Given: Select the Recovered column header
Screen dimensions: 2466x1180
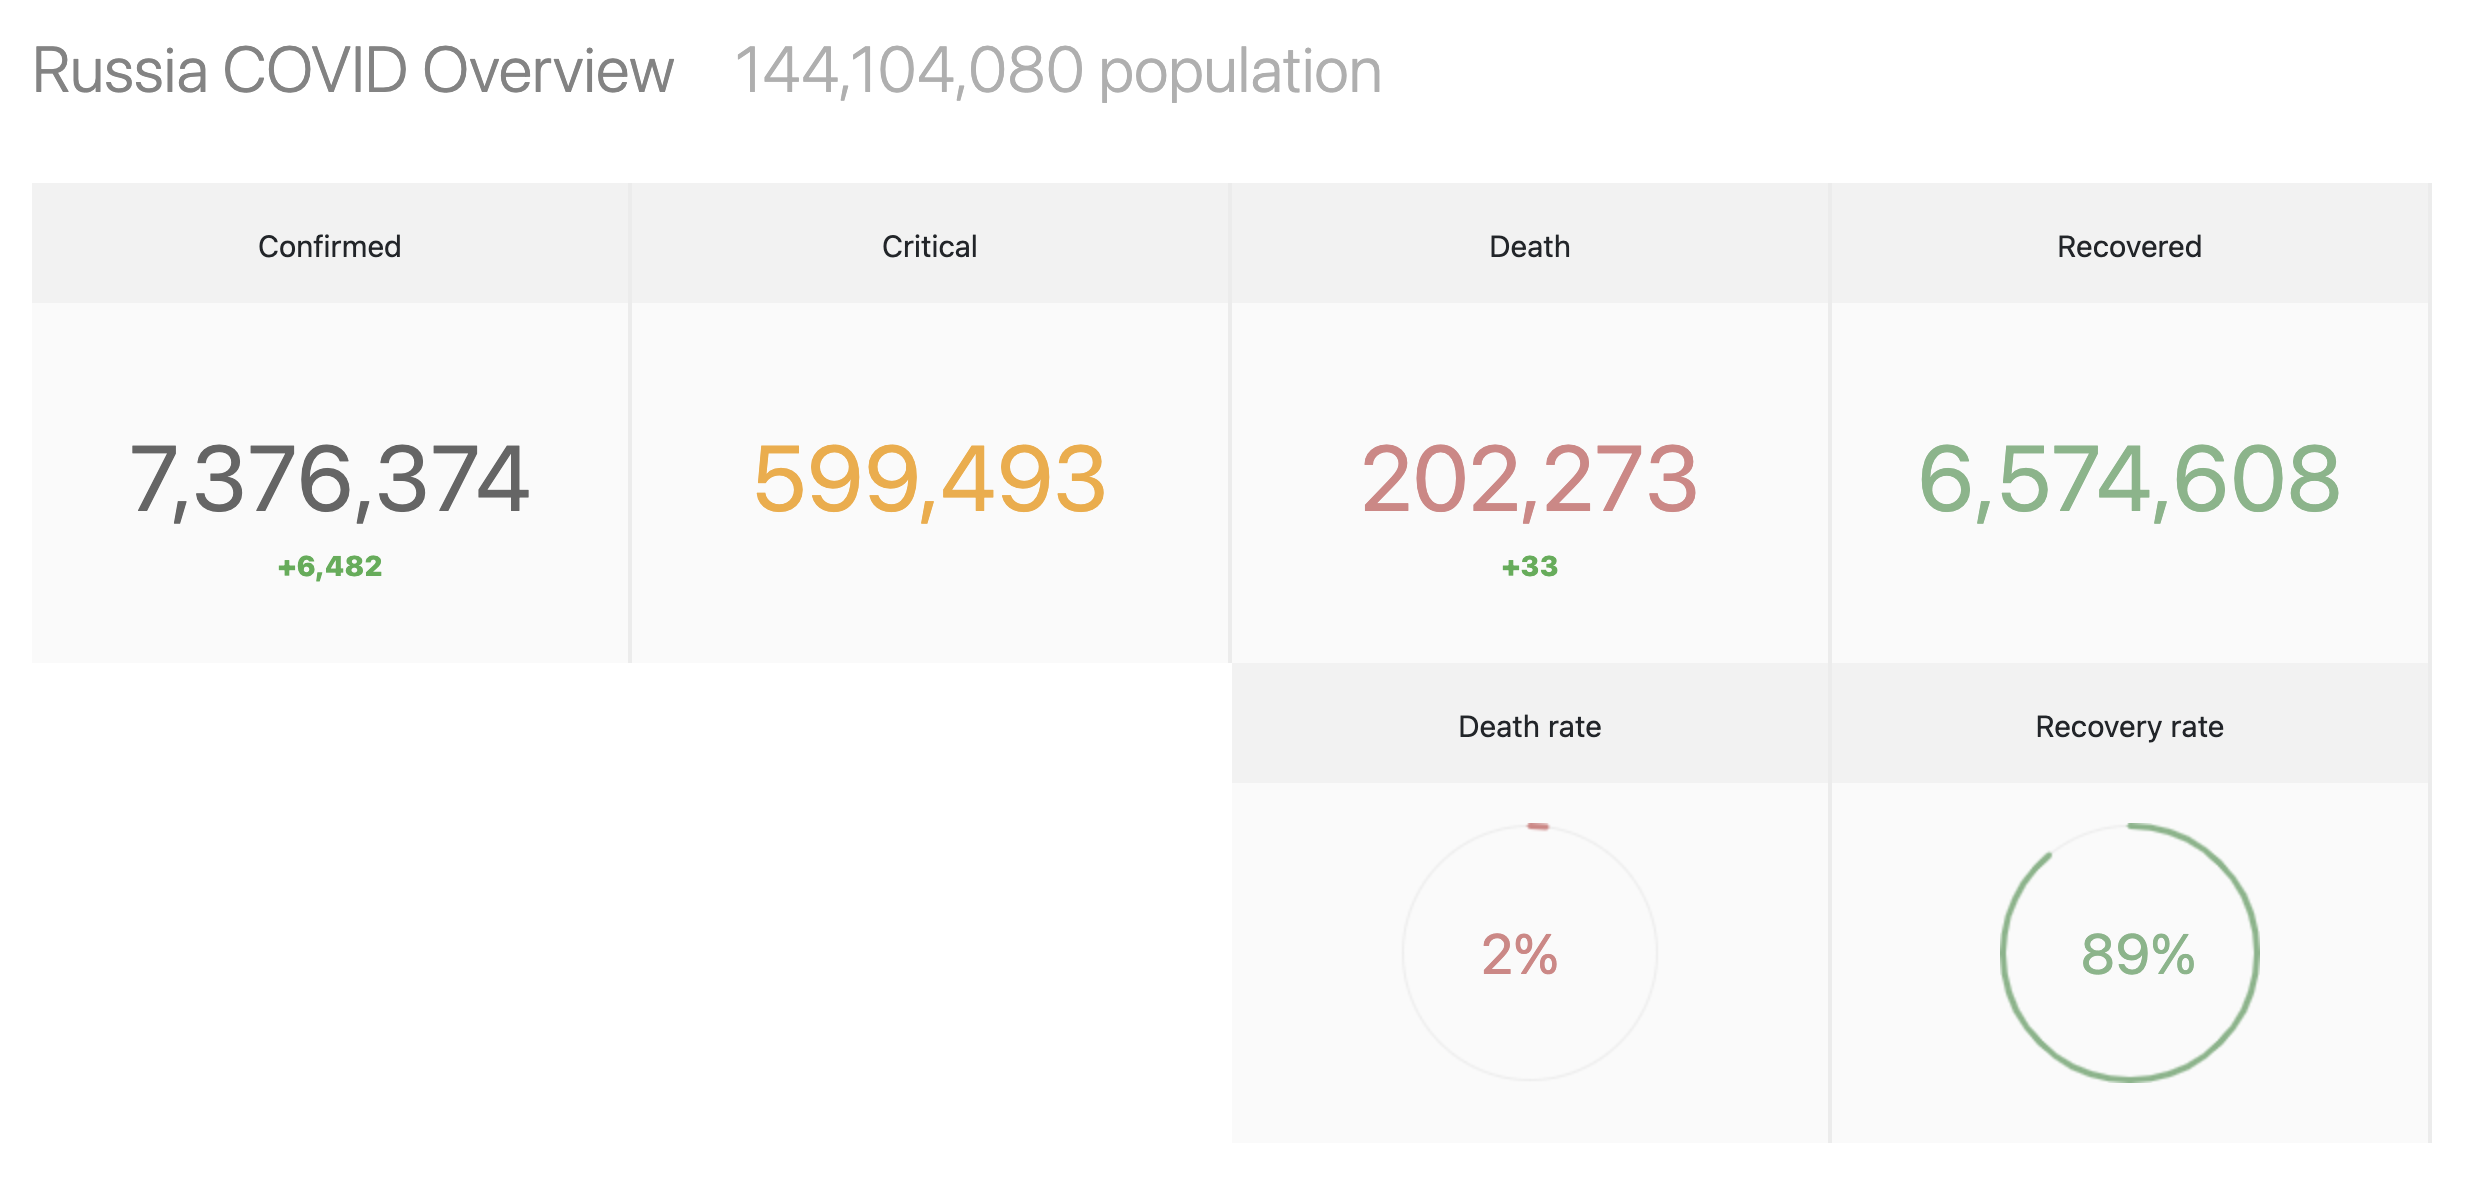Looking at the screenshot, I should 2129,246.
